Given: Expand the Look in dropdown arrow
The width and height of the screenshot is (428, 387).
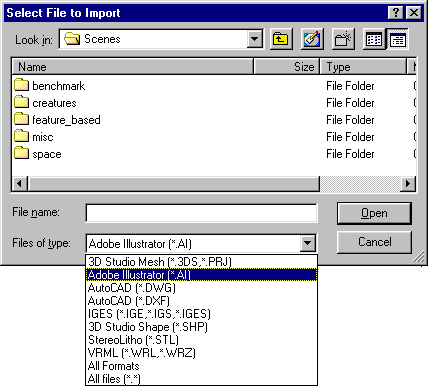Looking at the screenshot, I should click(x=254, y=39).
